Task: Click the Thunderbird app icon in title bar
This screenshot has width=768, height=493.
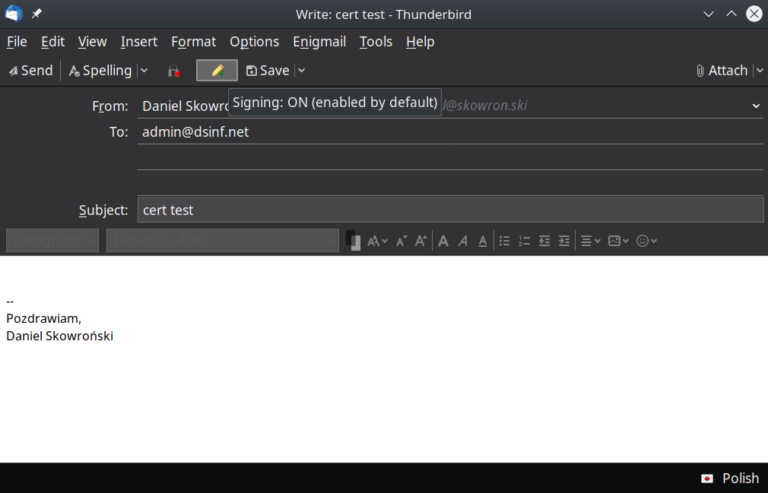Action: [x=14, y=14]
